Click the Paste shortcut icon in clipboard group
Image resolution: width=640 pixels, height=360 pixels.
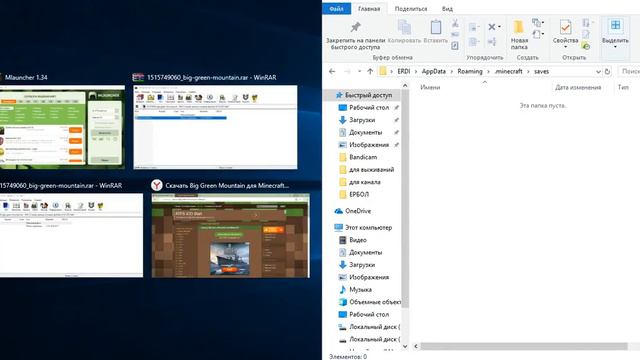pos(455,46)
